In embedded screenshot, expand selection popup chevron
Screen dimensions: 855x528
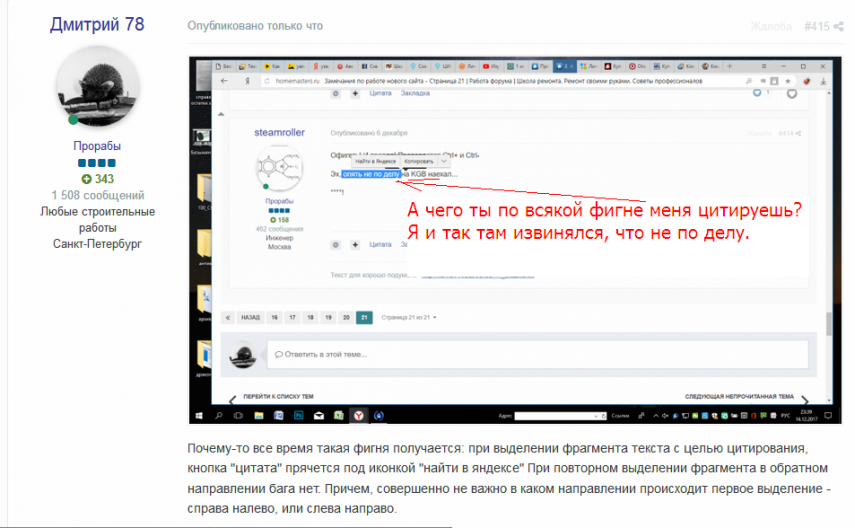[x=444, y=161]
